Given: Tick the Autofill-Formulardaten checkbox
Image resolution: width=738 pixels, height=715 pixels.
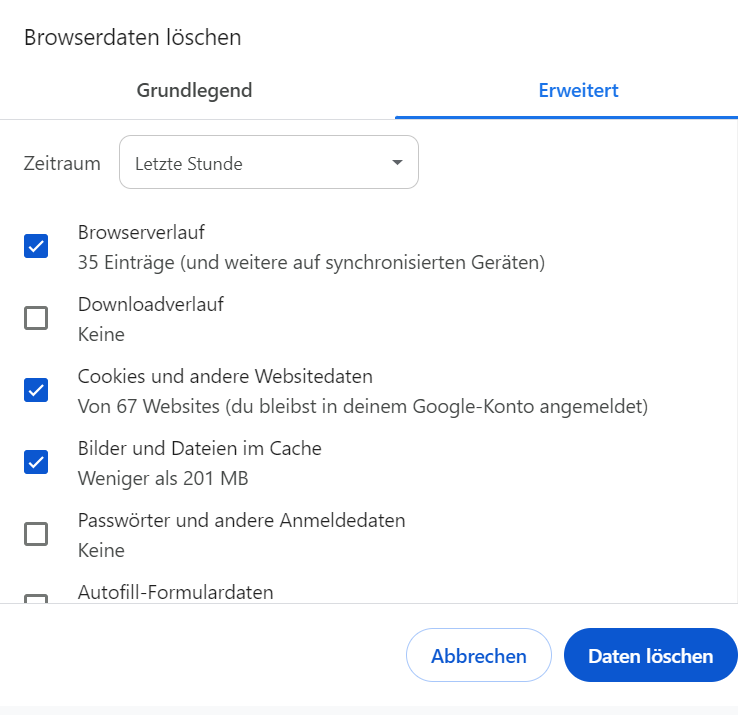Looking at the screenshot, I should 36,598.
